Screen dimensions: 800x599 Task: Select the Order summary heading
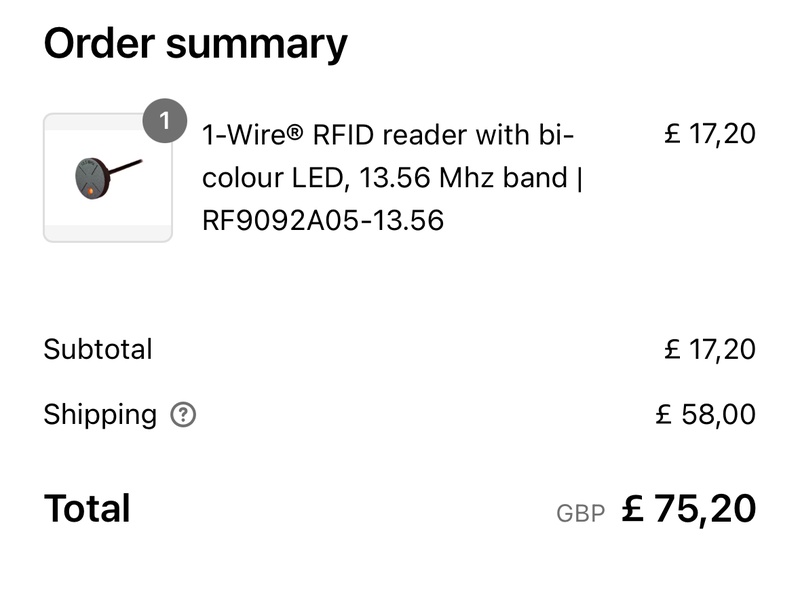pos(195,44)
